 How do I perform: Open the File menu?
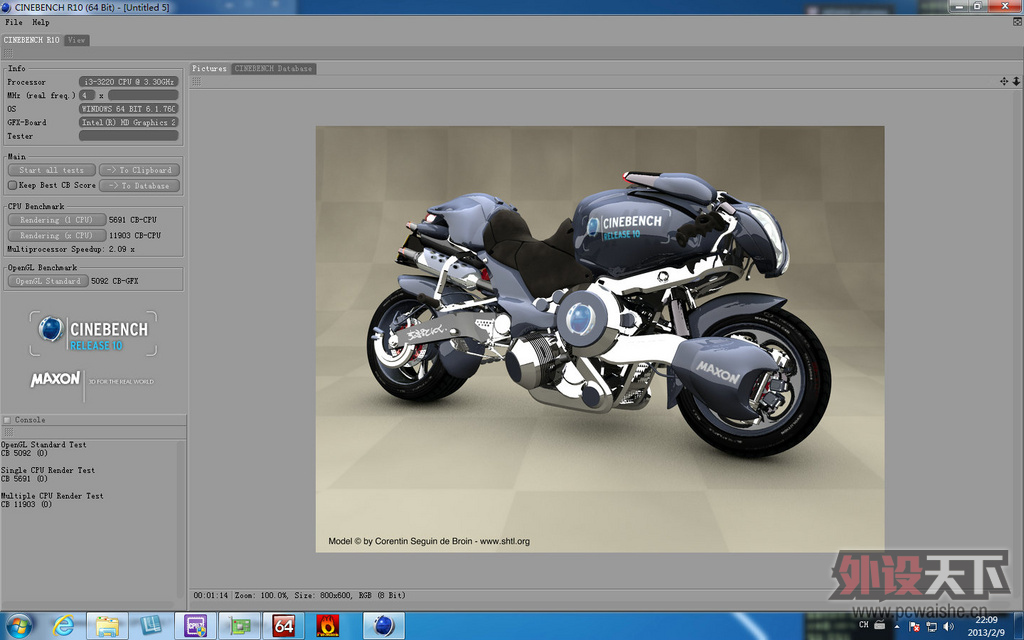[x=14, y=22]
